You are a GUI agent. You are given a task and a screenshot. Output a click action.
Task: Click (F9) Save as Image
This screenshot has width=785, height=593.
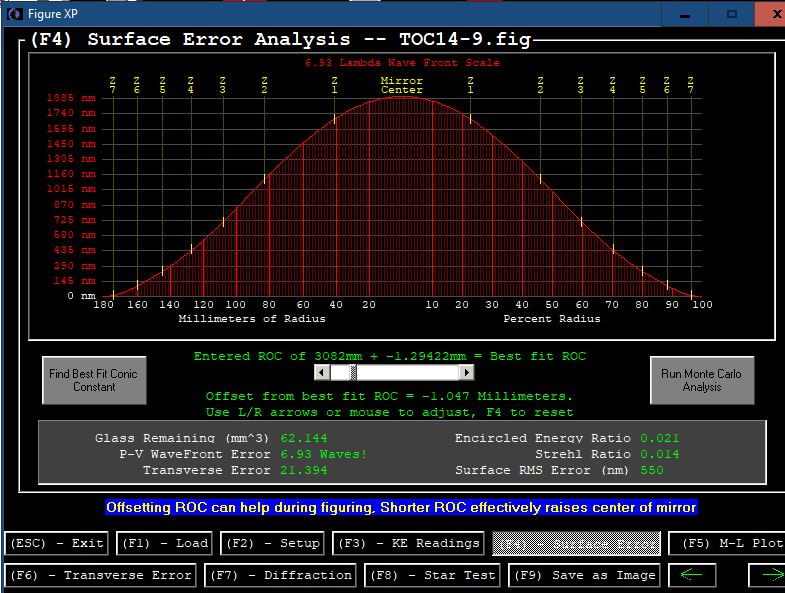[x=584, y=575]
